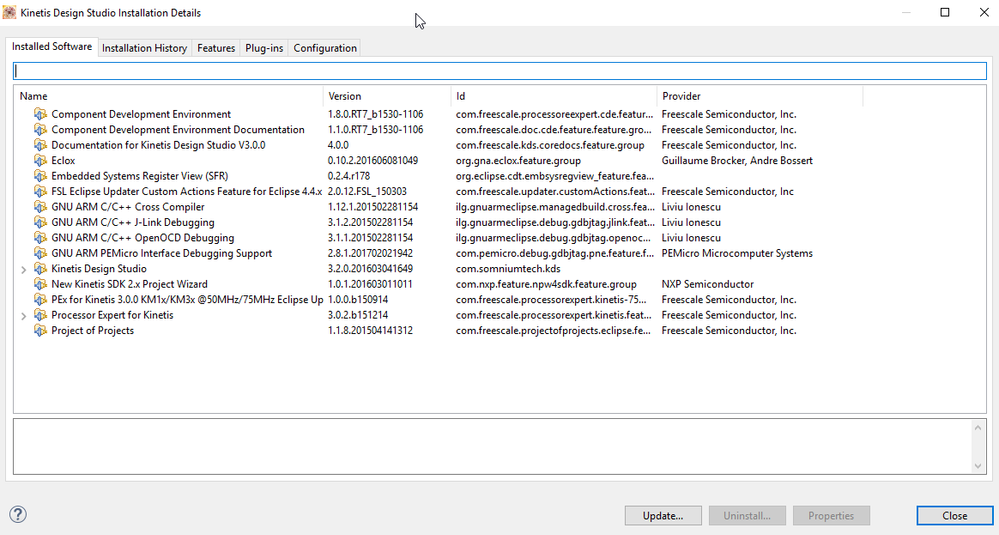This screenshot has height=535, width=999.
Task: Switch to the Plug-ins tab
Action: [x=264, y=48]
